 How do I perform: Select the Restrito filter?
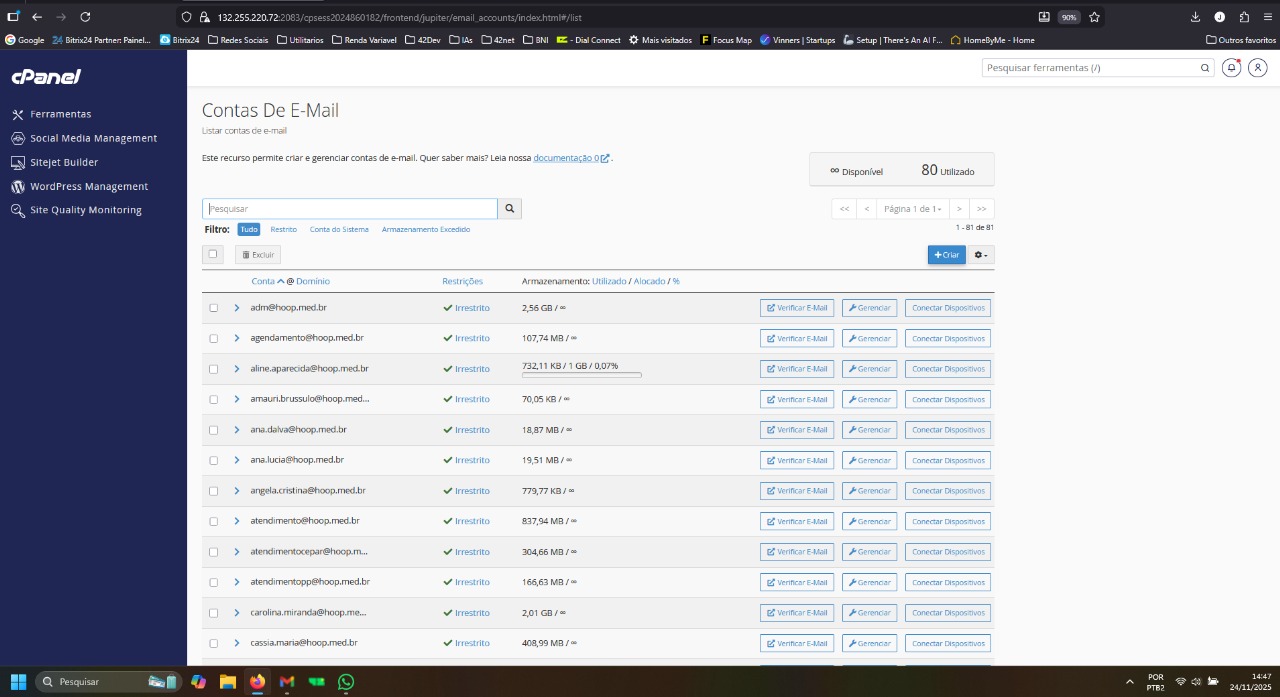[283, 229]
